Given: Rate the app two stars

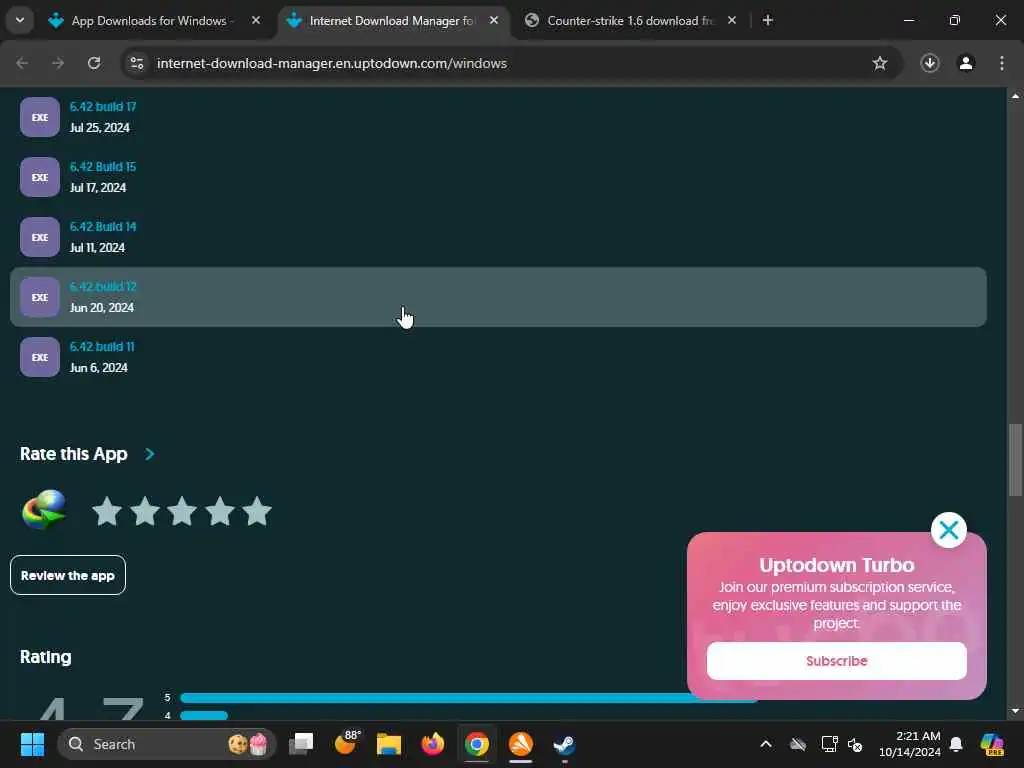Looking at the screenshot, I should coord(145,511).
